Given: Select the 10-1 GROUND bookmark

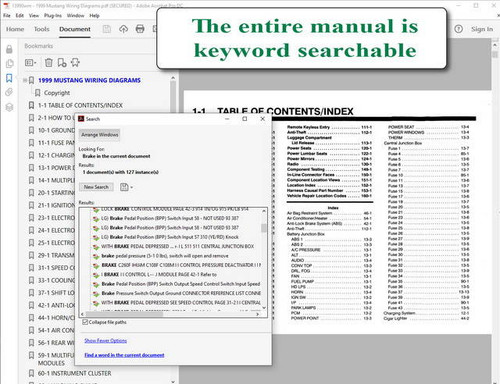Looking at the screenshot, I should point(56,130).
